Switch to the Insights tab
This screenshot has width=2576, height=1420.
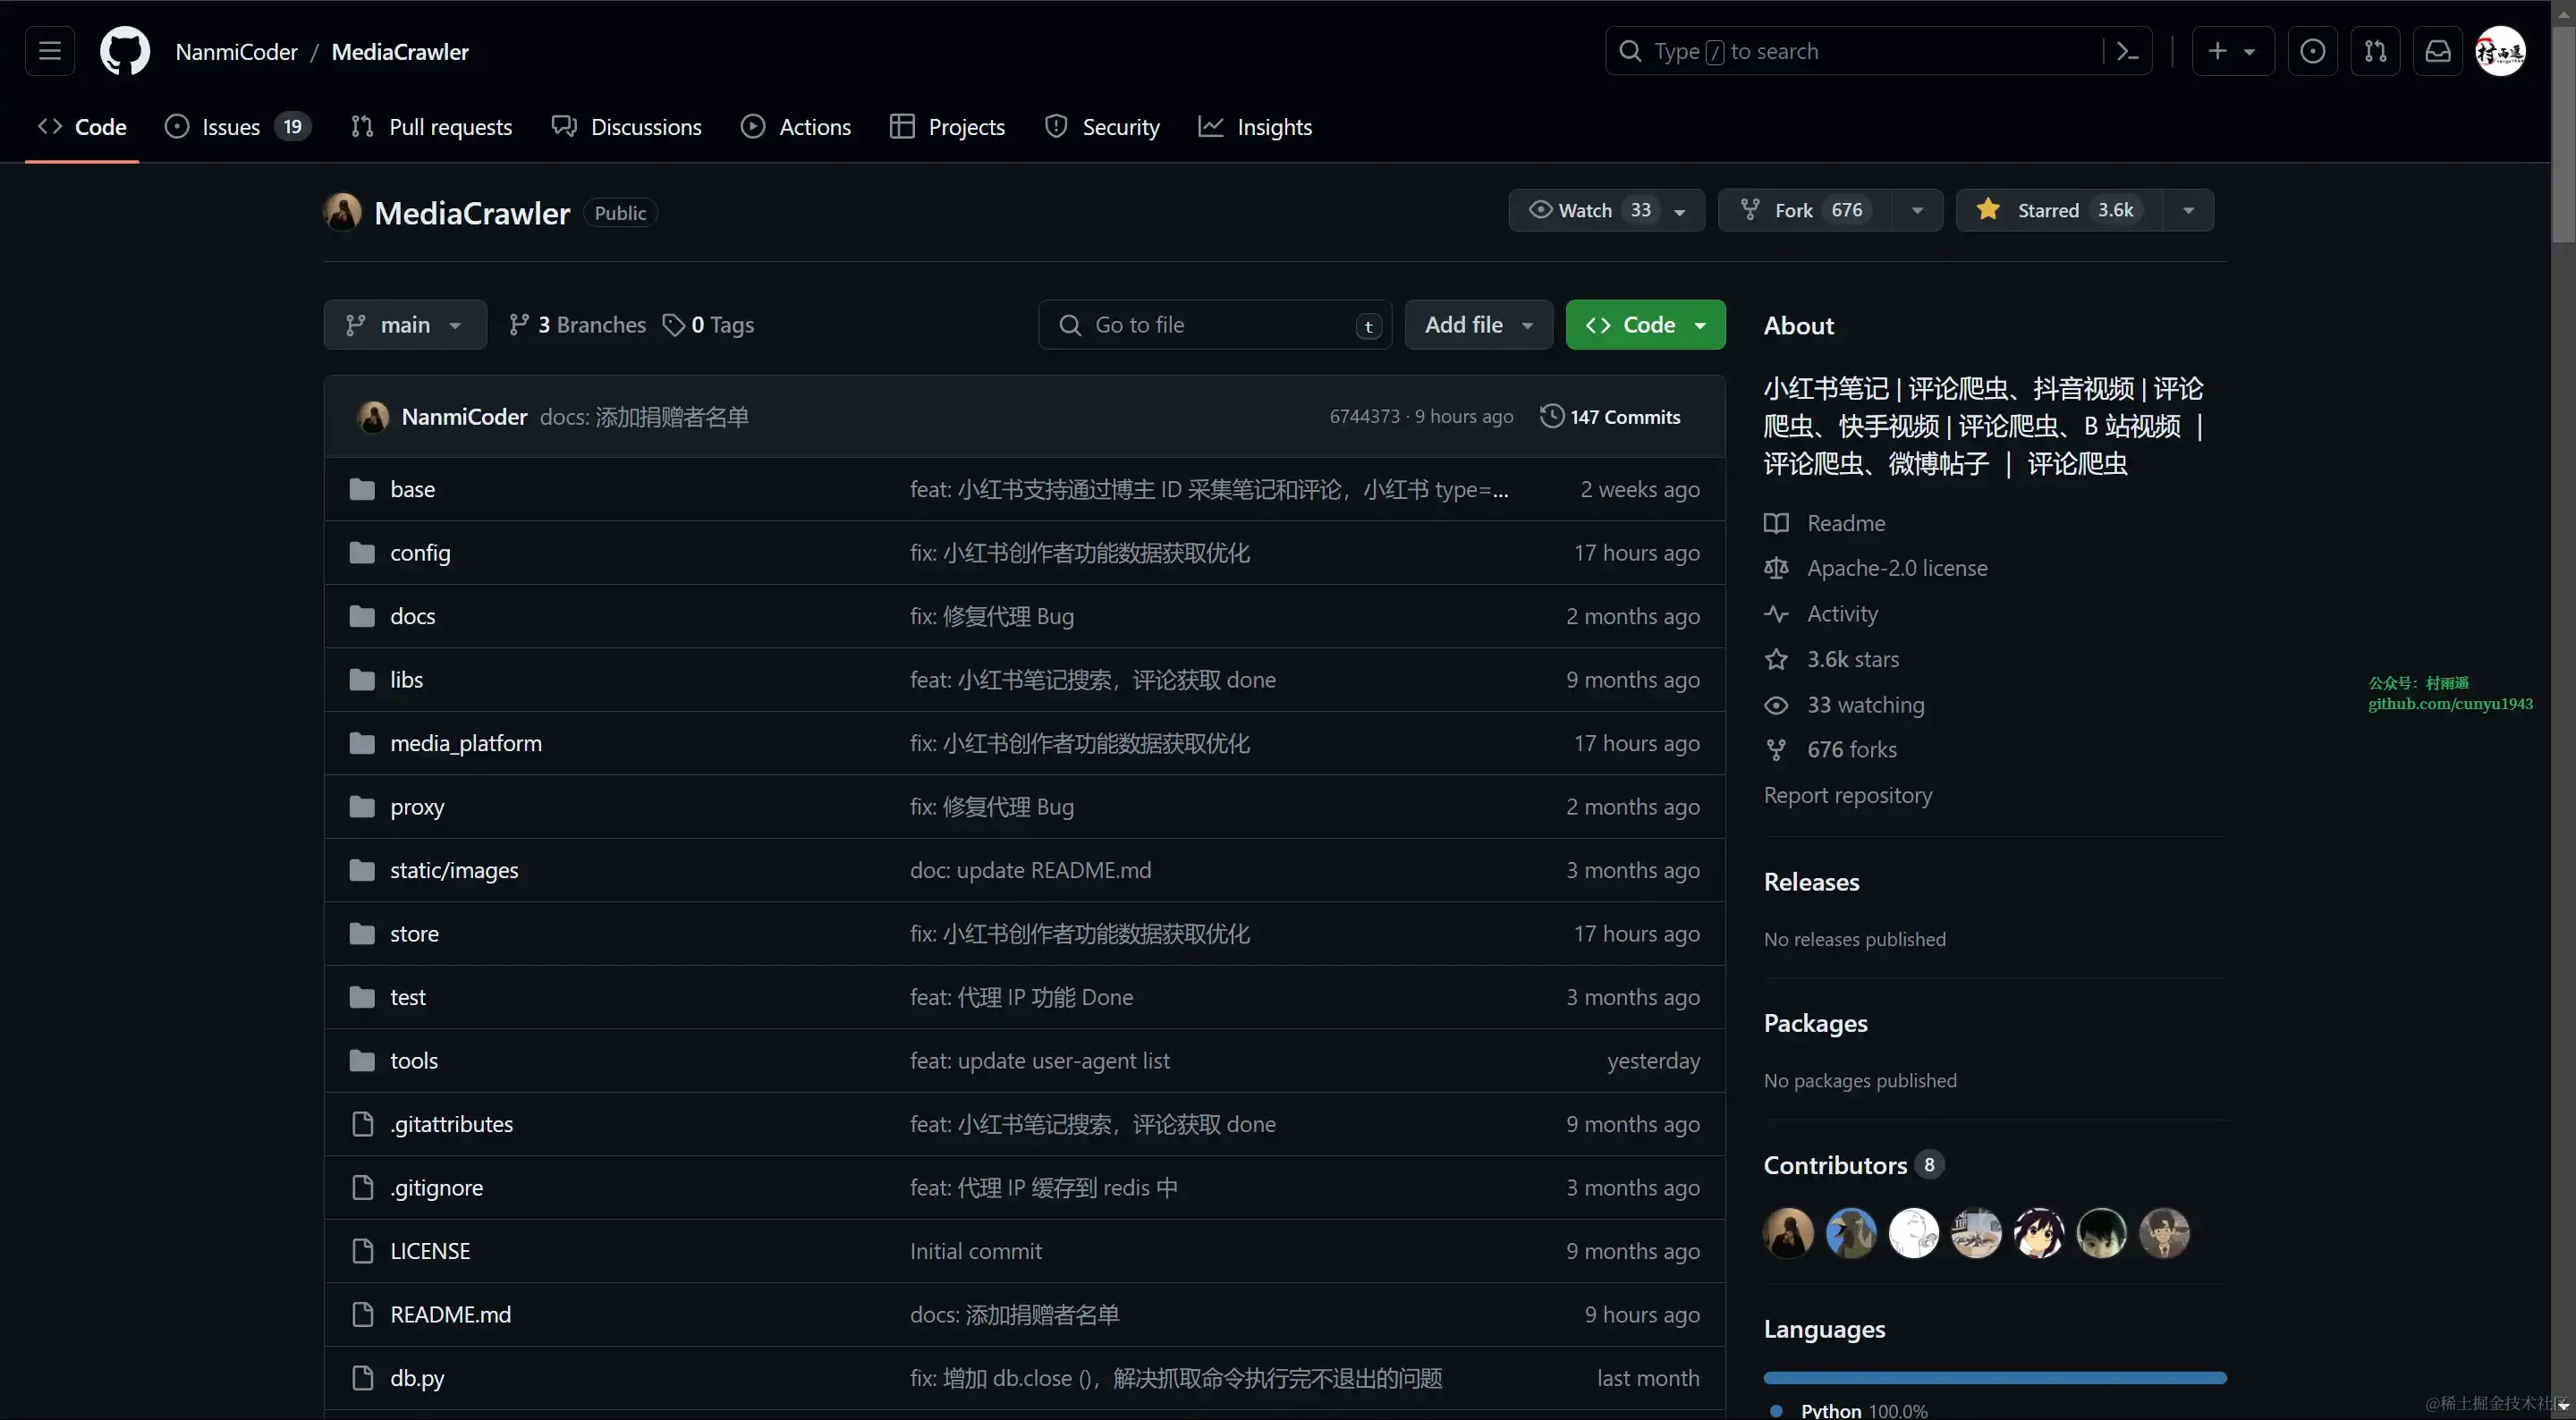point(1255,127)
